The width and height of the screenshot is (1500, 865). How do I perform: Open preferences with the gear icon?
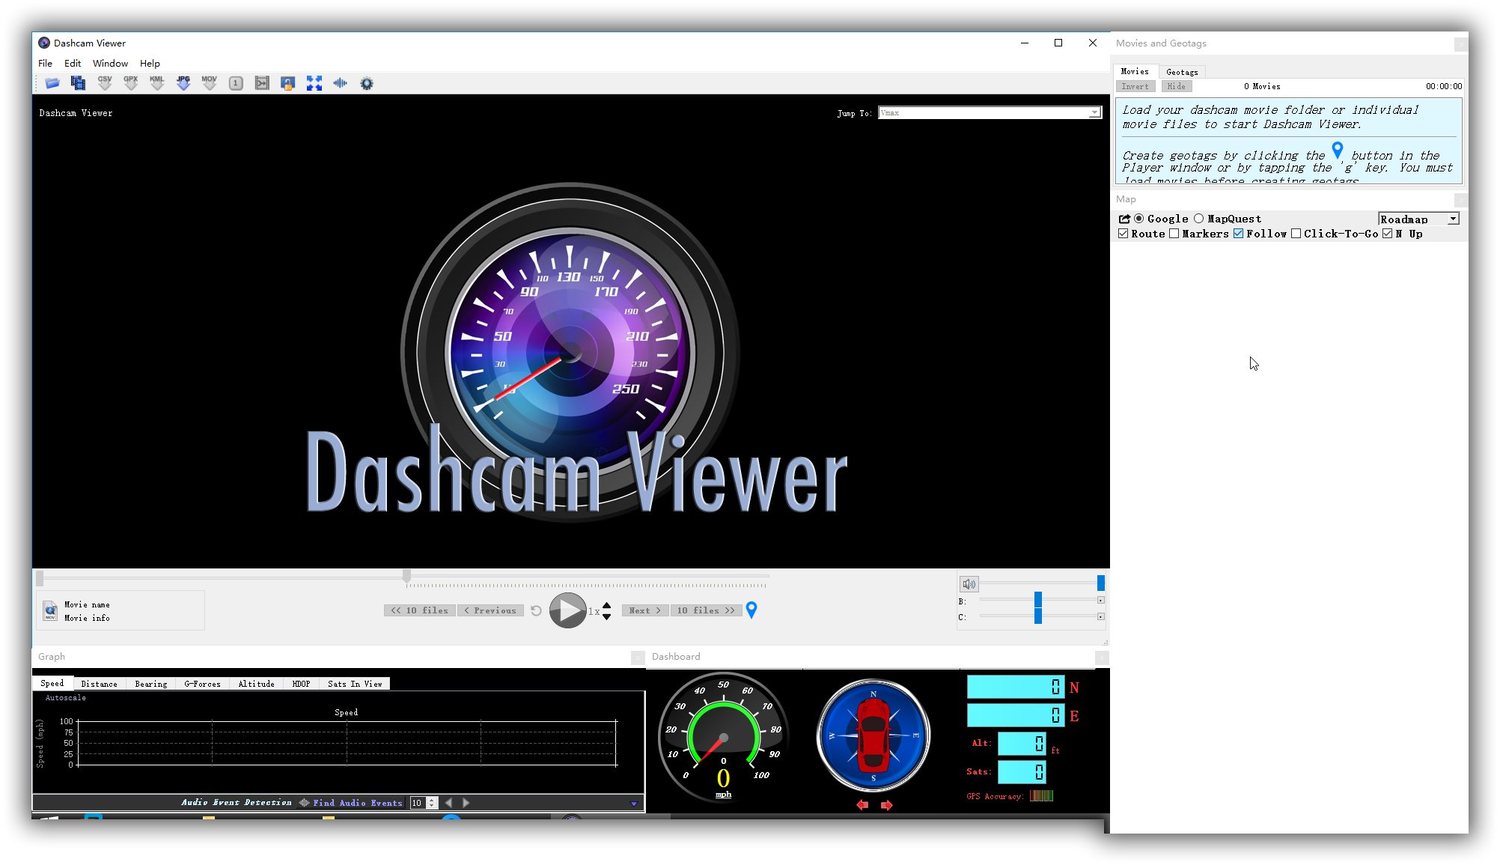367,83
